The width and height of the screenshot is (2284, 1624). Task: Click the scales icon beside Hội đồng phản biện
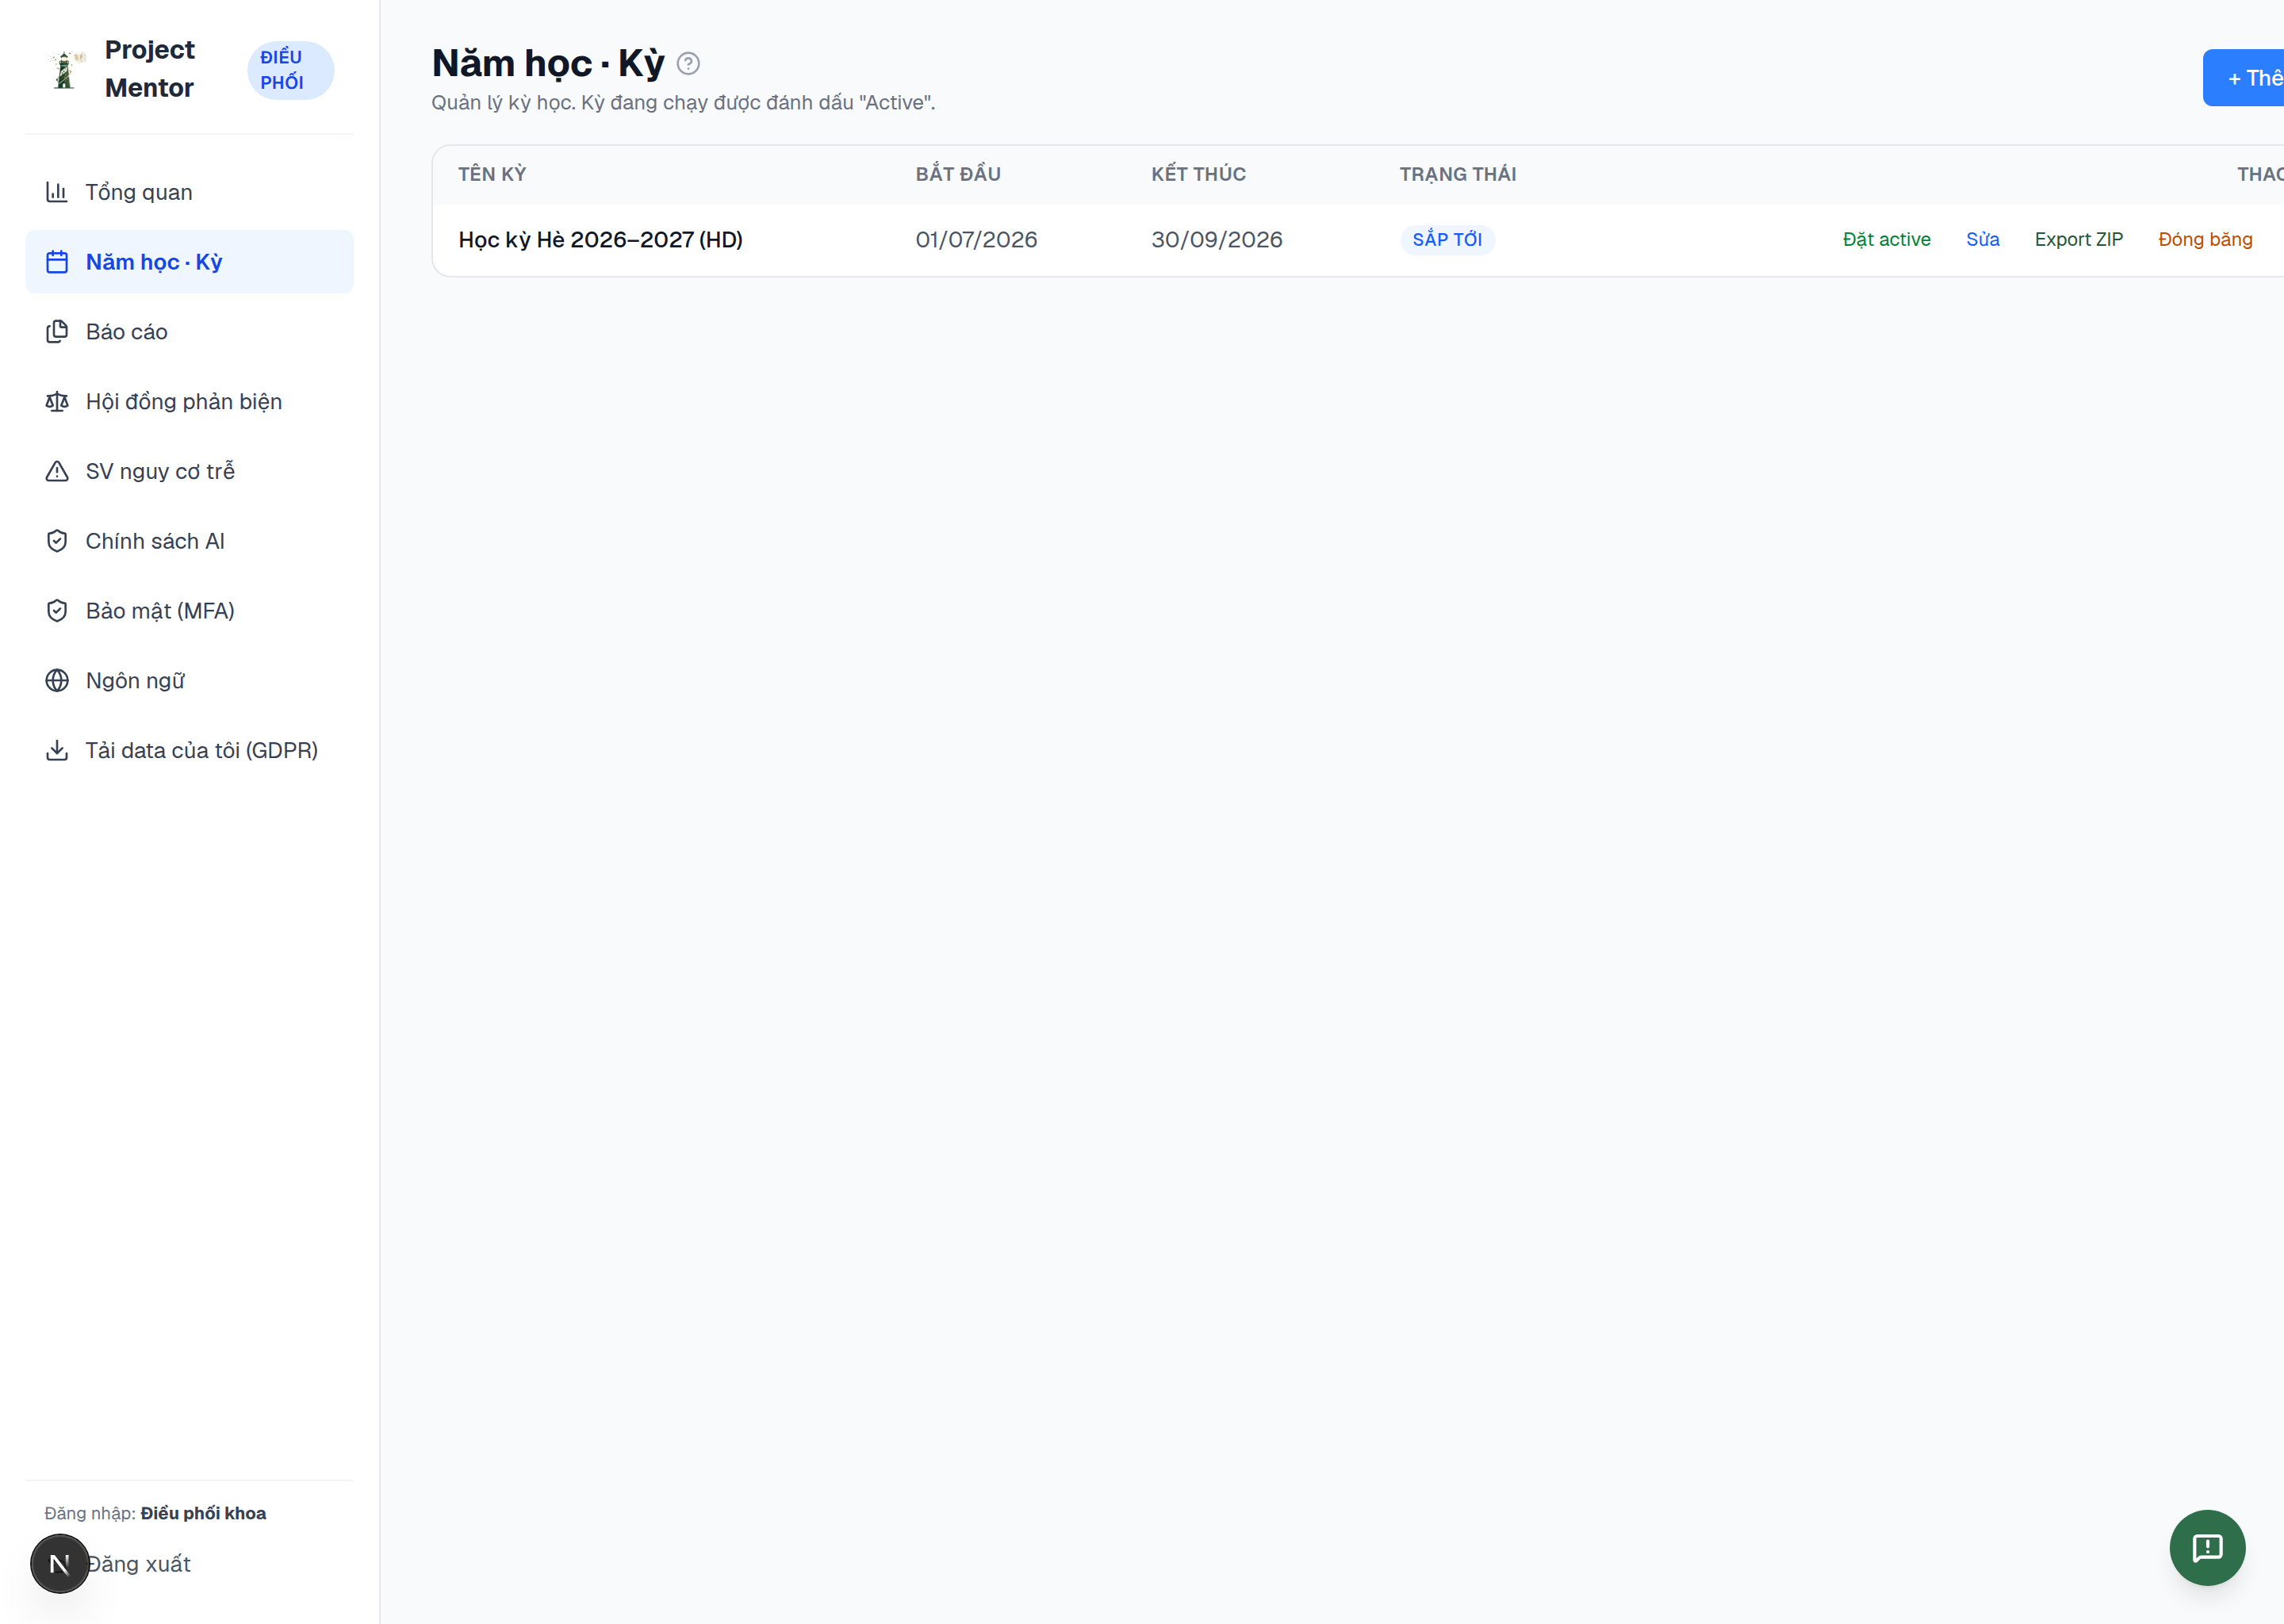click(x=57, y=402)
